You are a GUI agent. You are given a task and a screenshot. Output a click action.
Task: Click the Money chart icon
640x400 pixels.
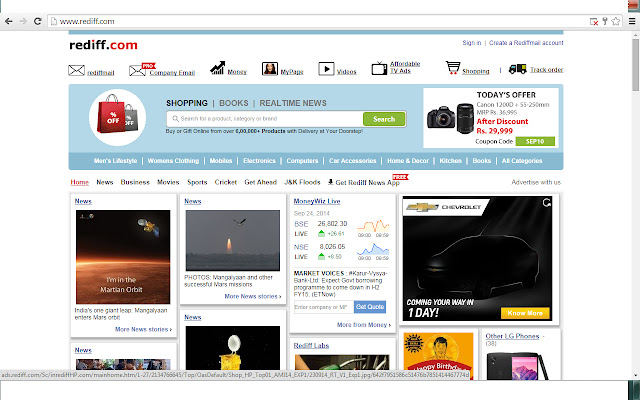tap(218, 68)
